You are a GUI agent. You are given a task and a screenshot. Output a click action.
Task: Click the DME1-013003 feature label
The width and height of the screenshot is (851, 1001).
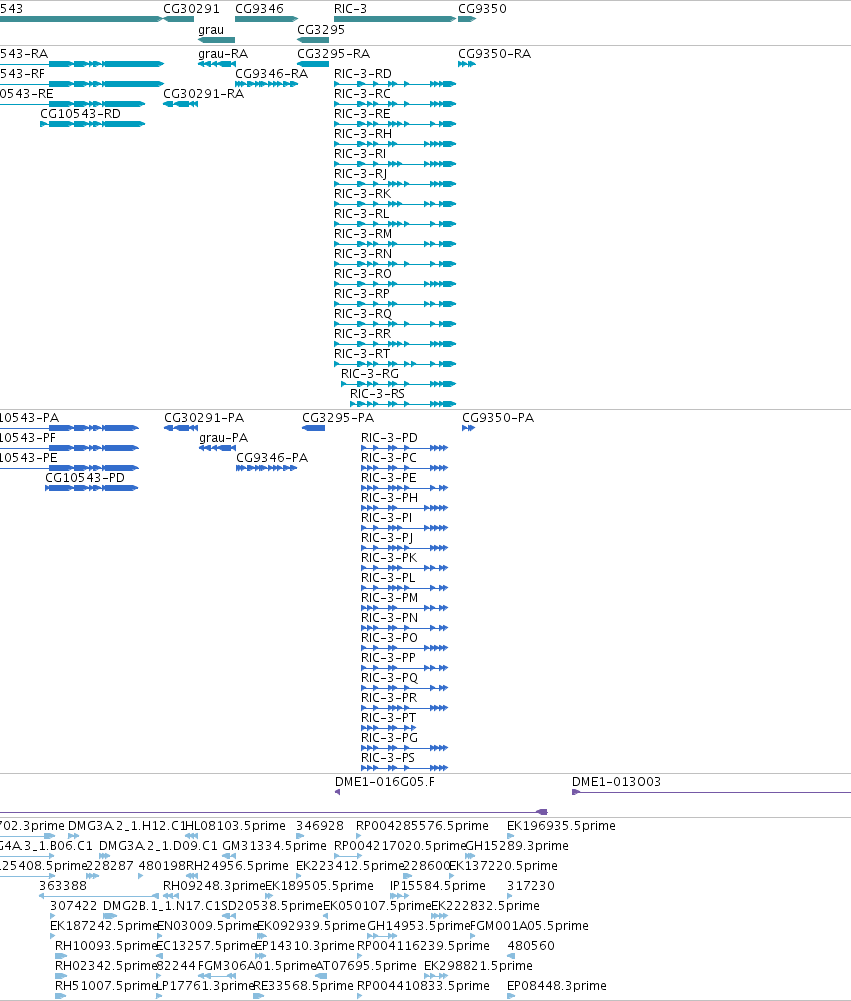616,782
